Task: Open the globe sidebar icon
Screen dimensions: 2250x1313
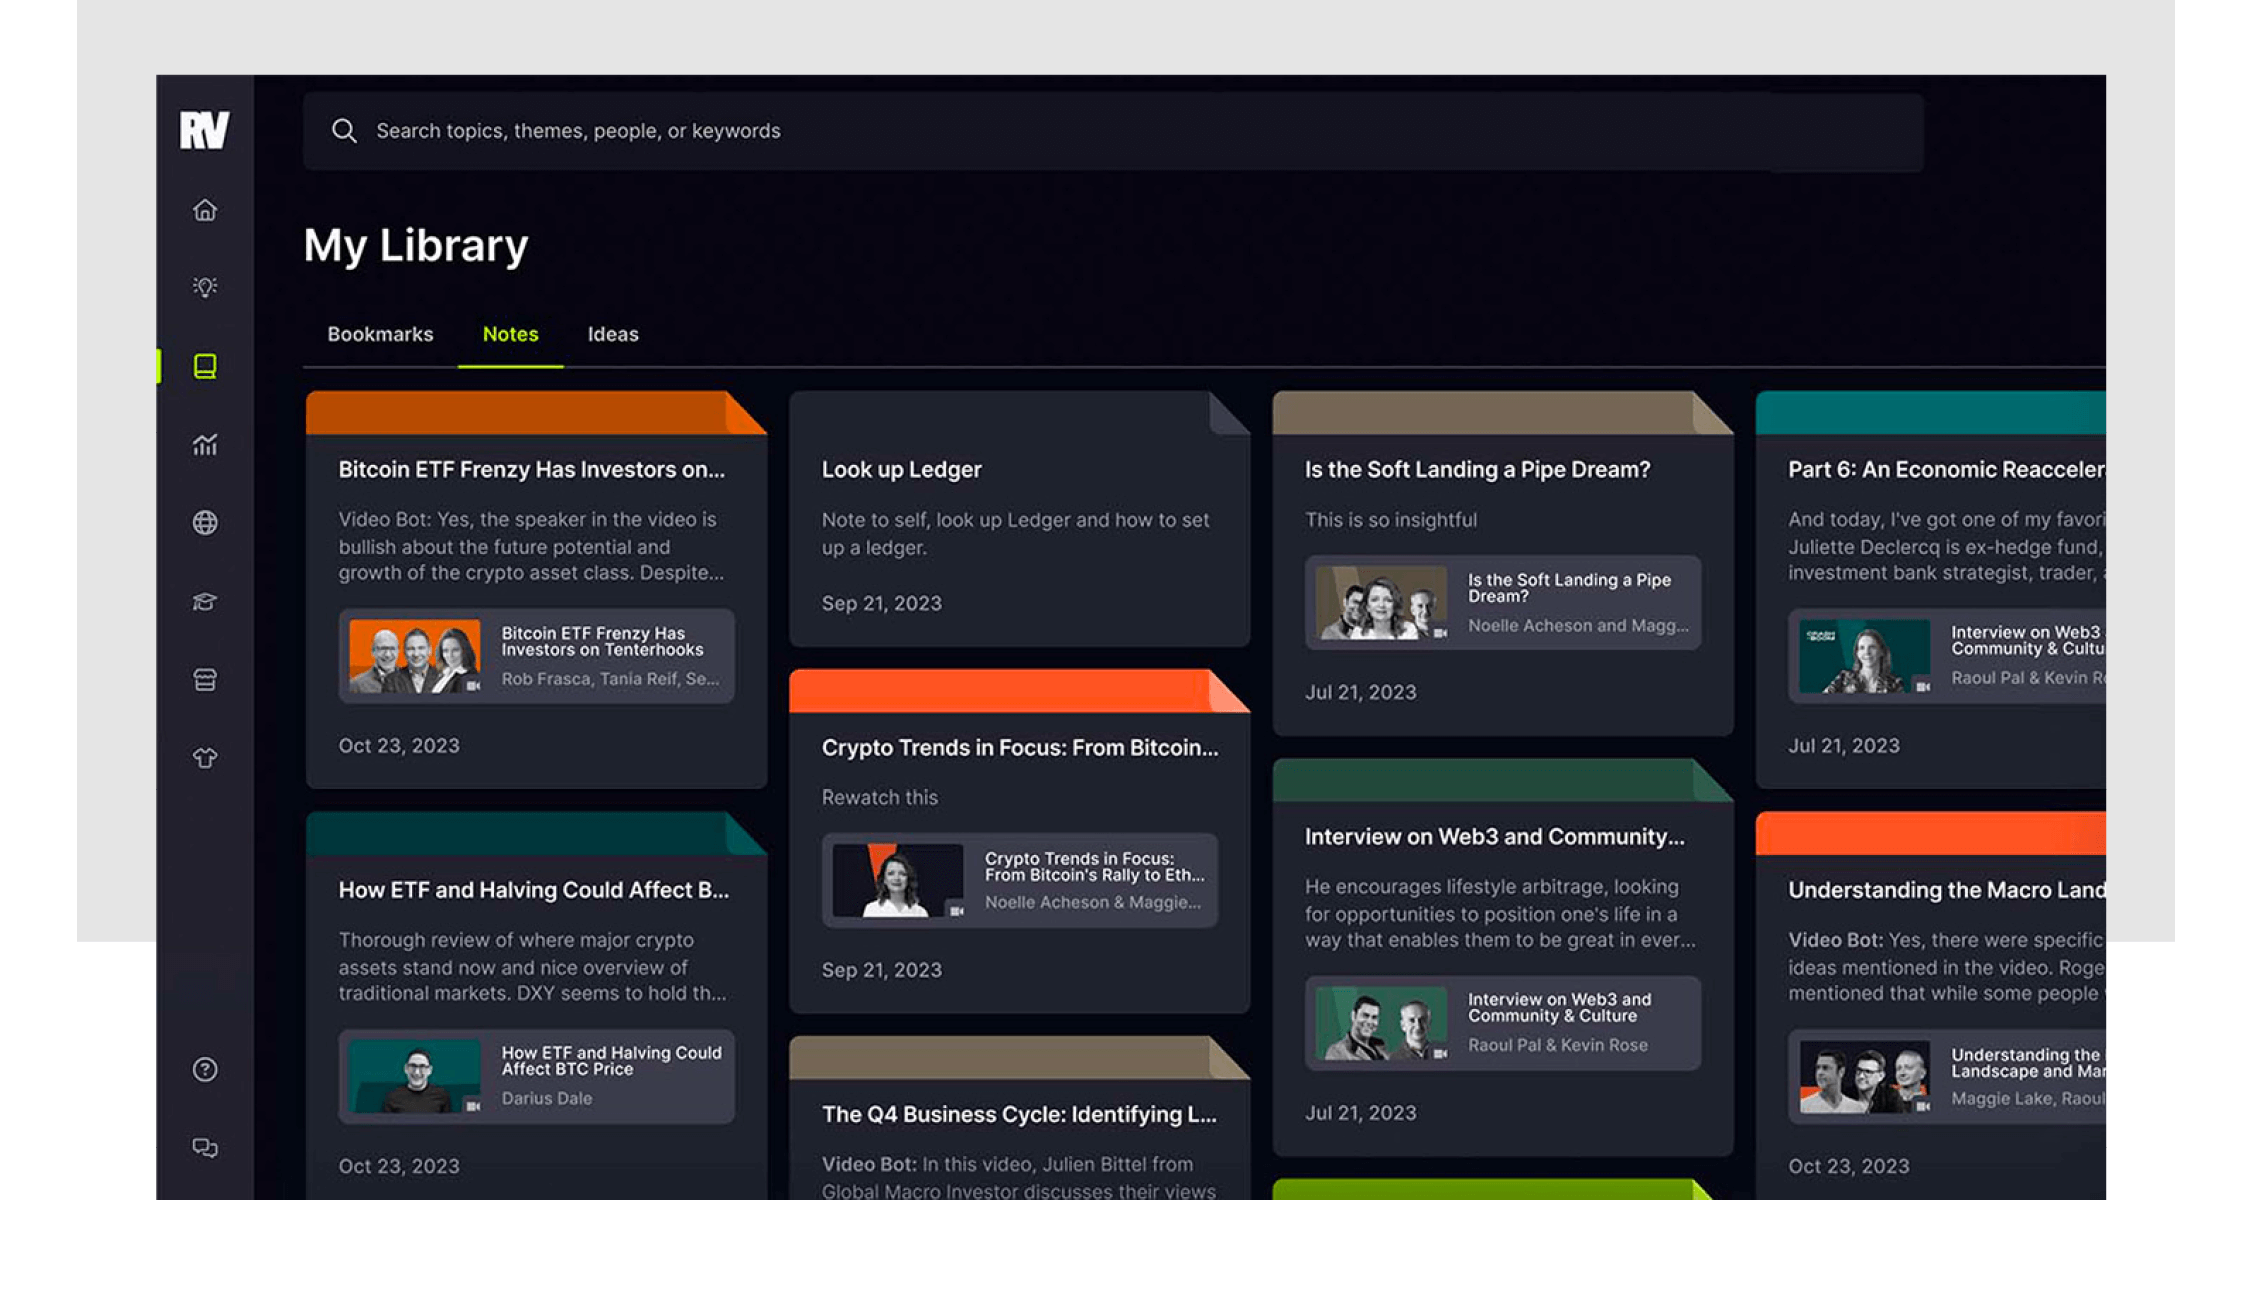Action: pyautogui.click(x=205, y=522)
